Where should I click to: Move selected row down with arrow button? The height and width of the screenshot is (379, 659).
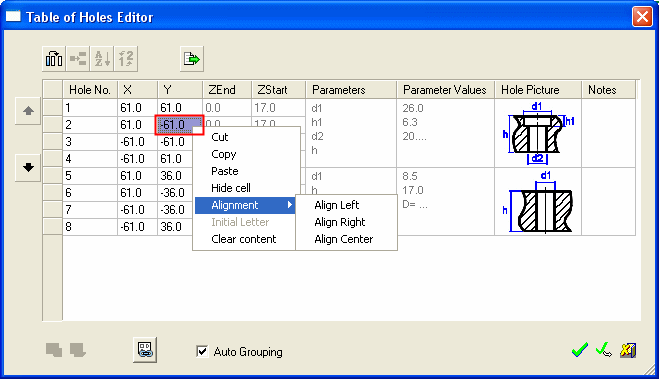point(28,168)
